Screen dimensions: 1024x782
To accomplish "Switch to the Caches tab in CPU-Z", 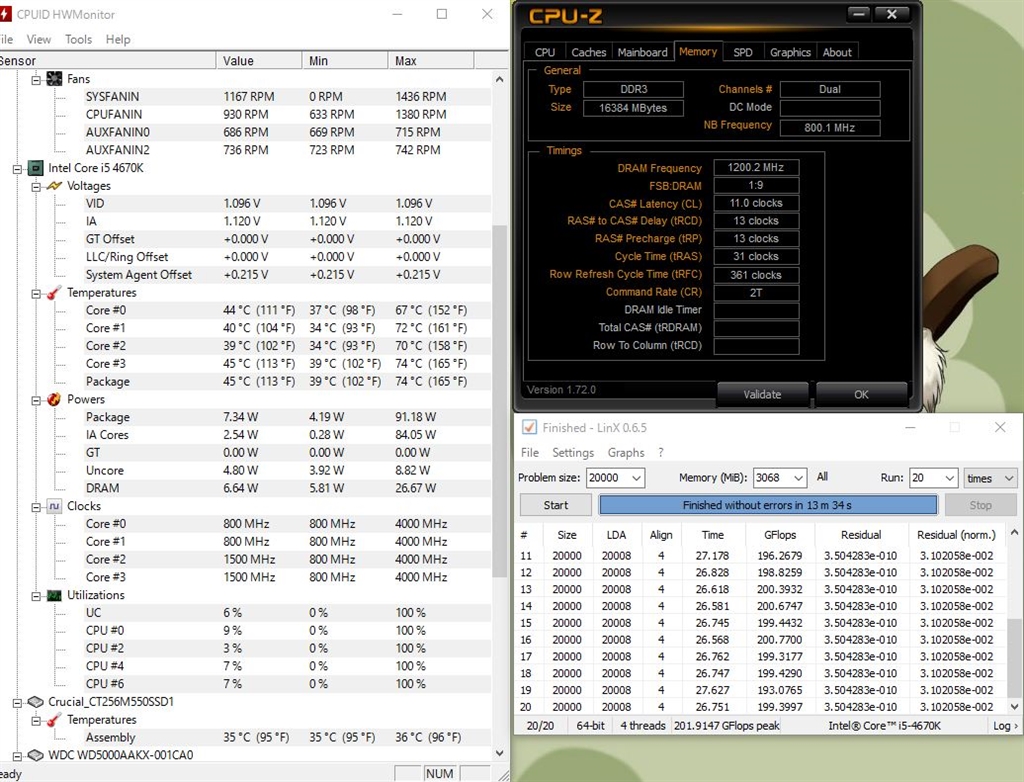I will click(588, 52).
